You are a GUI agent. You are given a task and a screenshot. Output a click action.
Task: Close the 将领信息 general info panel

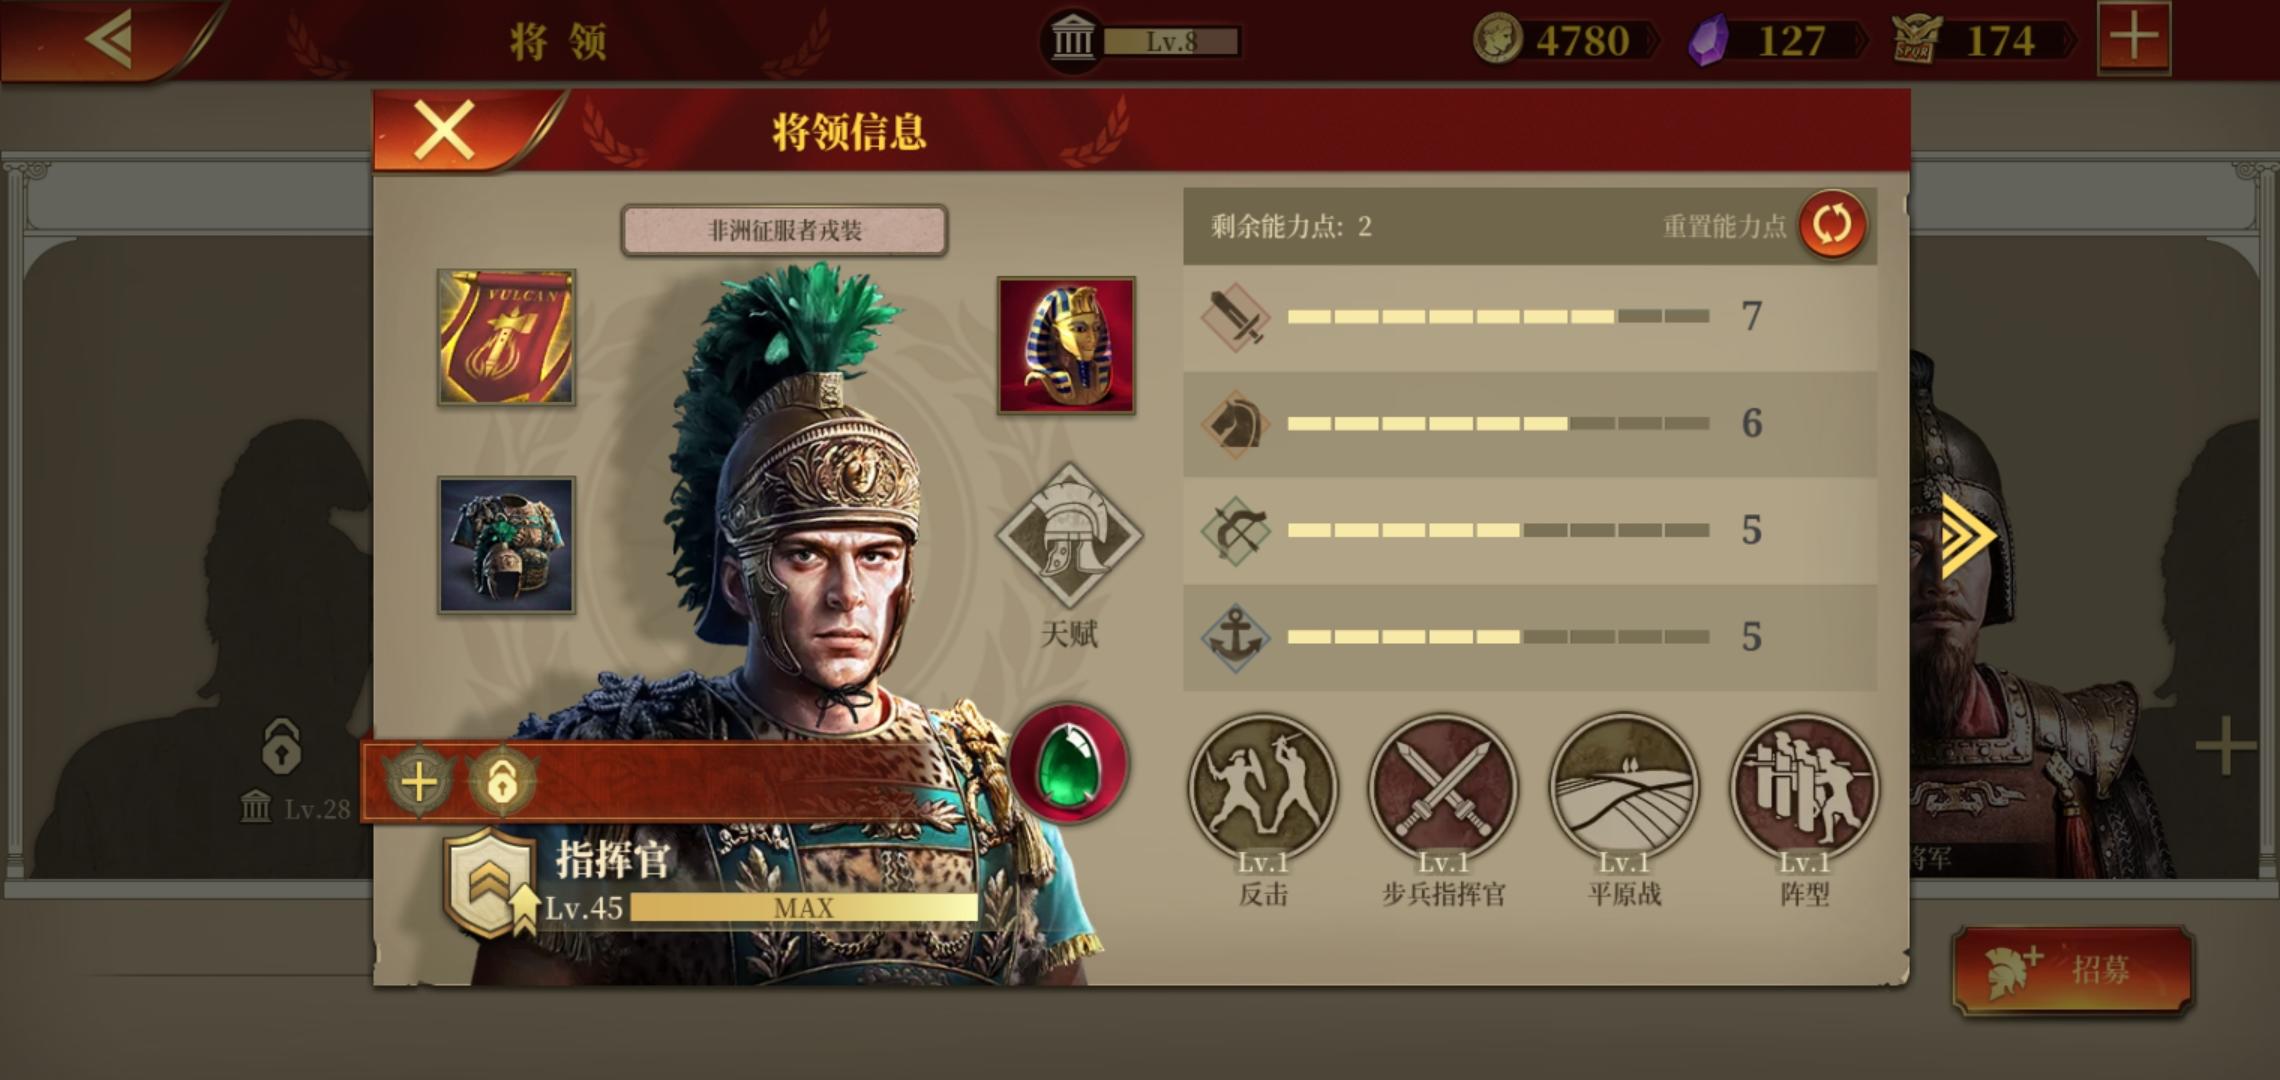point(445,130)
